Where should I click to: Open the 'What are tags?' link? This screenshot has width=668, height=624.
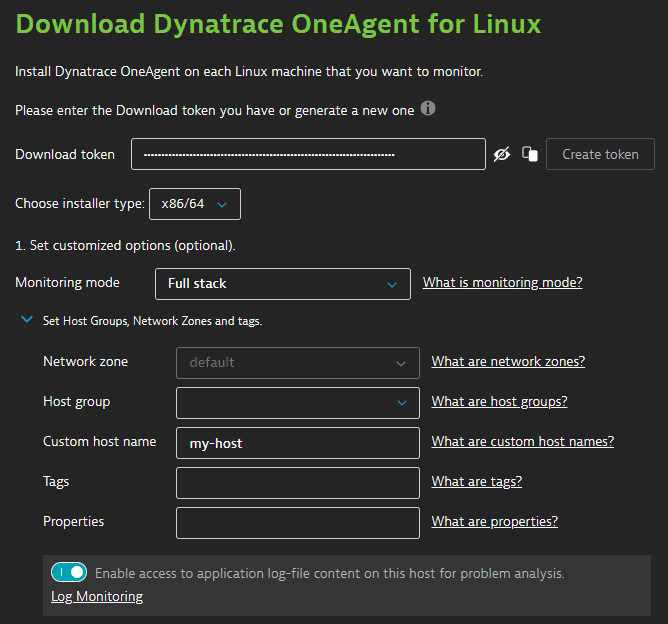(477, 481)
